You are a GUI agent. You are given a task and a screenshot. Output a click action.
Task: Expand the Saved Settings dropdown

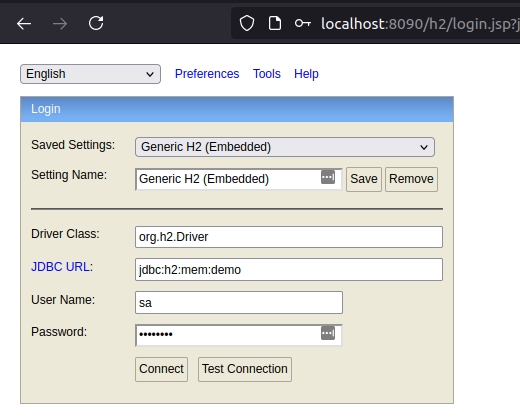coord(285,147)
